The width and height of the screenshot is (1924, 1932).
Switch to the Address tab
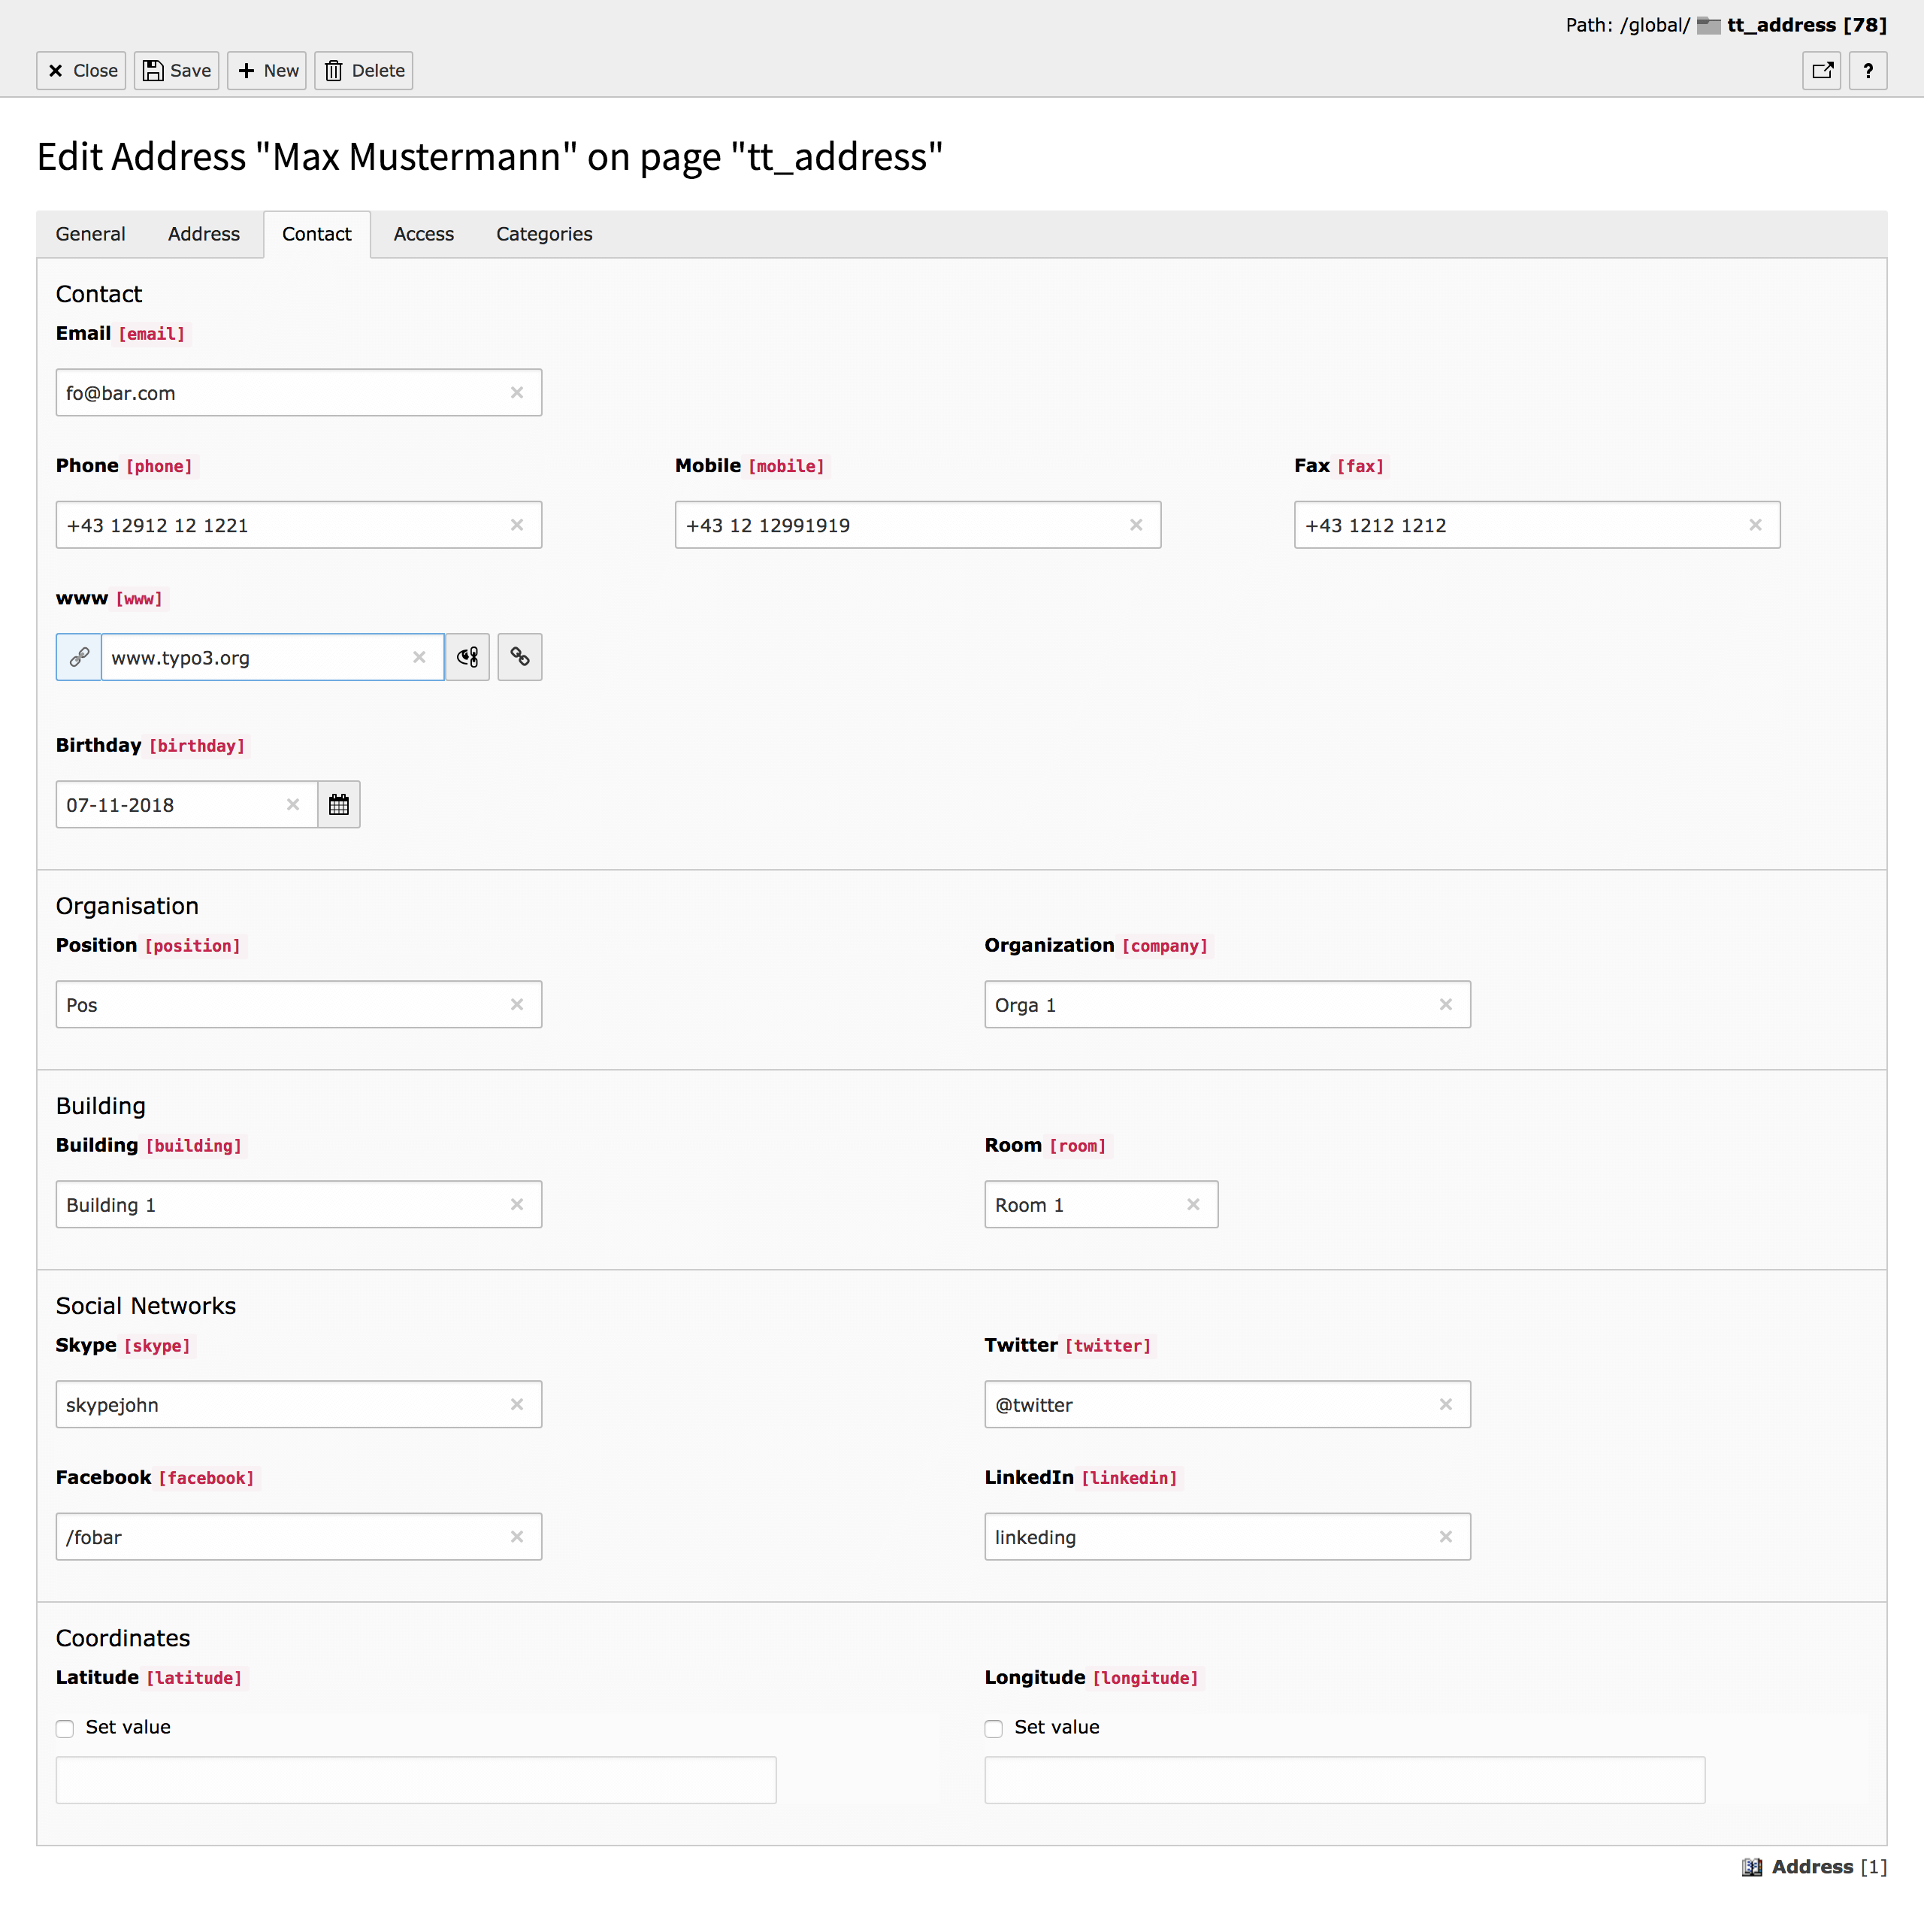pyautogui.click(x=204, y=234)
